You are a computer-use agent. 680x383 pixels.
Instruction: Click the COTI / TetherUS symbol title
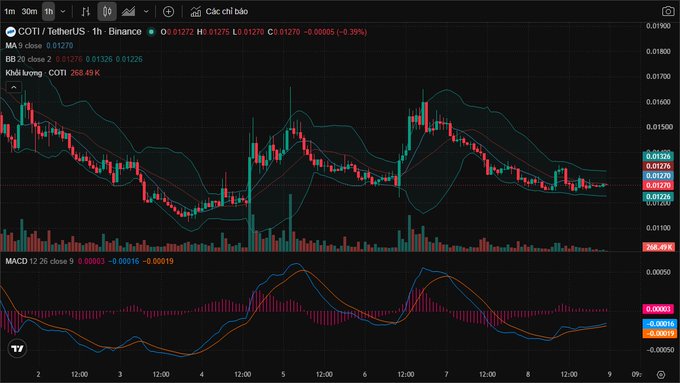coord(80,32)
